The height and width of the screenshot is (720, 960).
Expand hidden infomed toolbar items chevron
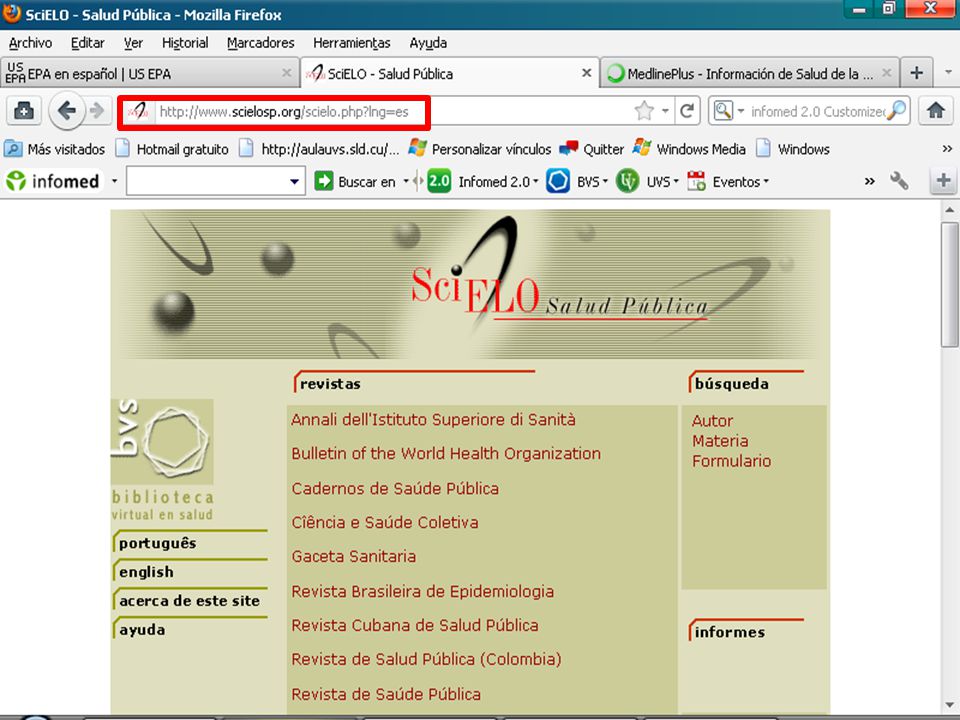tap(869, 181)
